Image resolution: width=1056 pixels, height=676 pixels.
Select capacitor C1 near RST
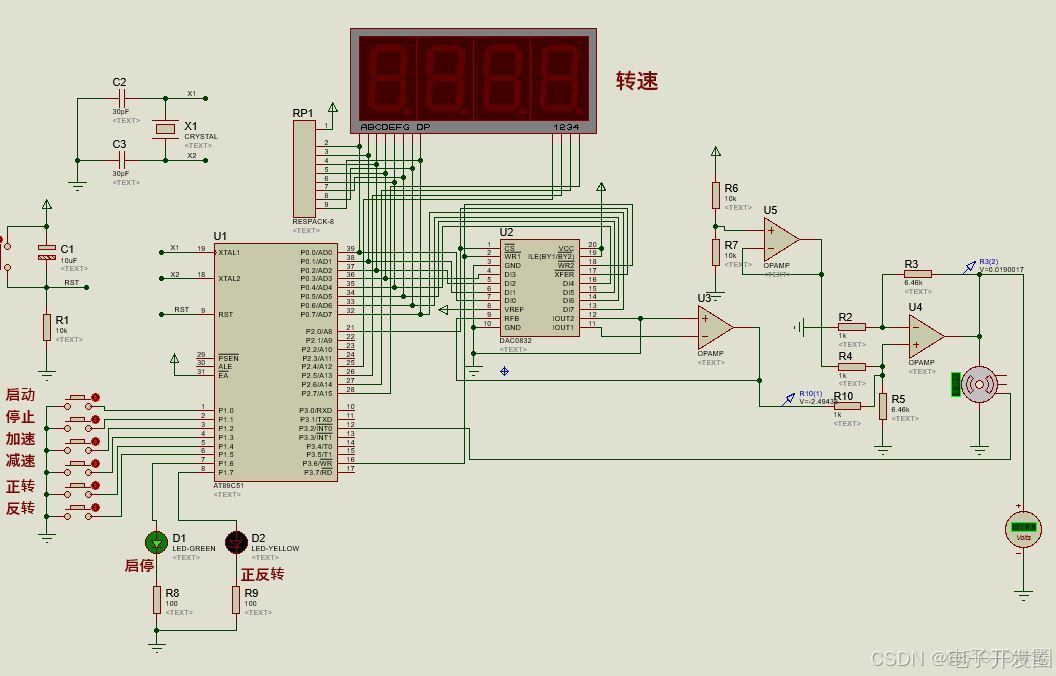pyautogui.click(x=45, y=253)
